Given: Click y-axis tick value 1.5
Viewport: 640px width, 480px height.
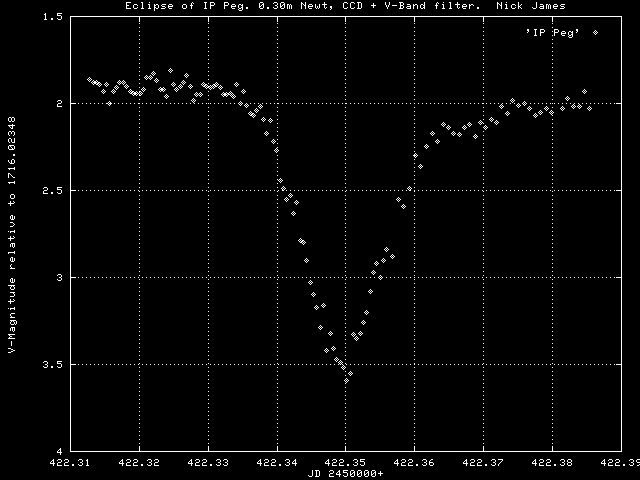Looking at the screenshot, I should click(53, 17).
